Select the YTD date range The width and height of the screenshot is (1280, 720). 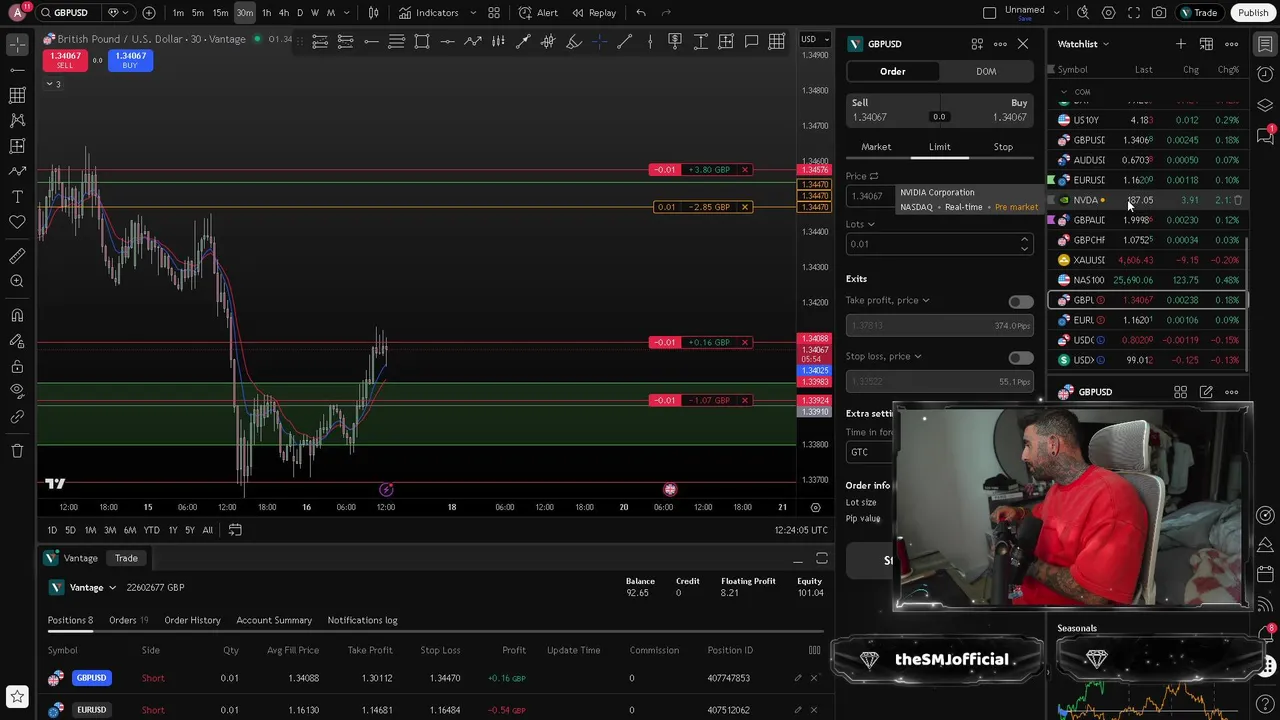[151, 530]
